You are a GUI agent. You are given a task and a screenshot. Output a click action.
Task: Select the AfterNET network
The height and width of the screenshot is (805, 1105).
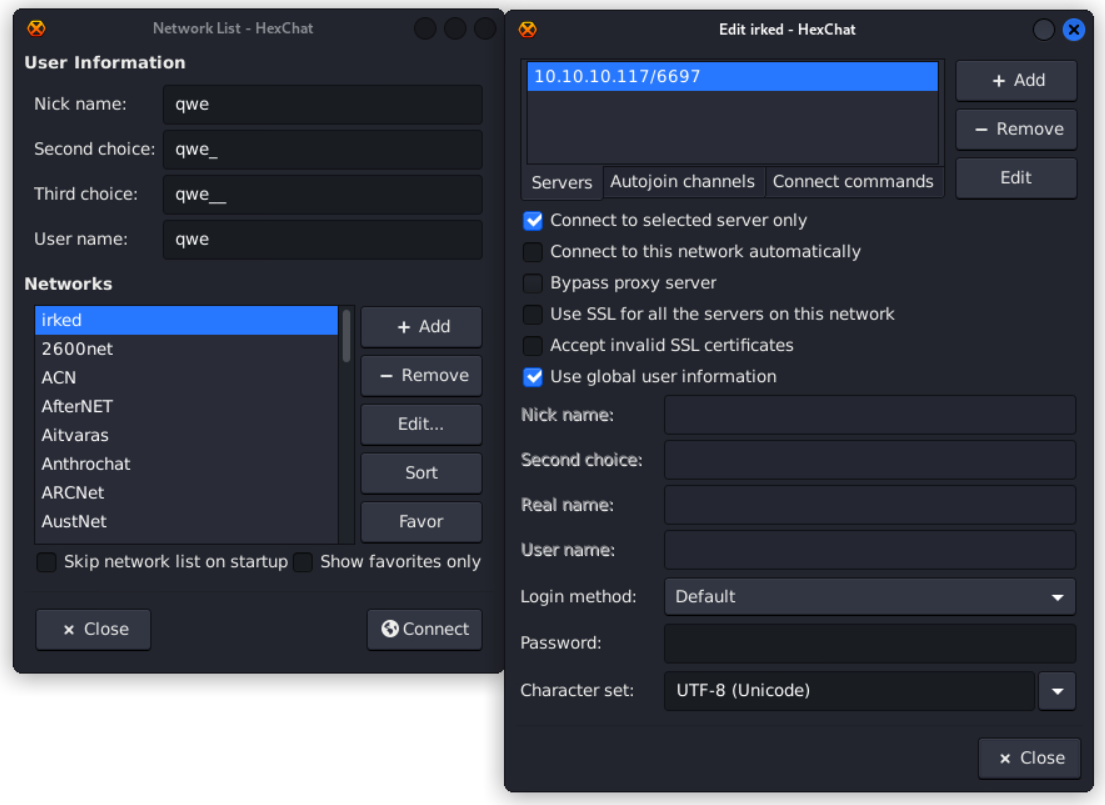tap(186, 407)
